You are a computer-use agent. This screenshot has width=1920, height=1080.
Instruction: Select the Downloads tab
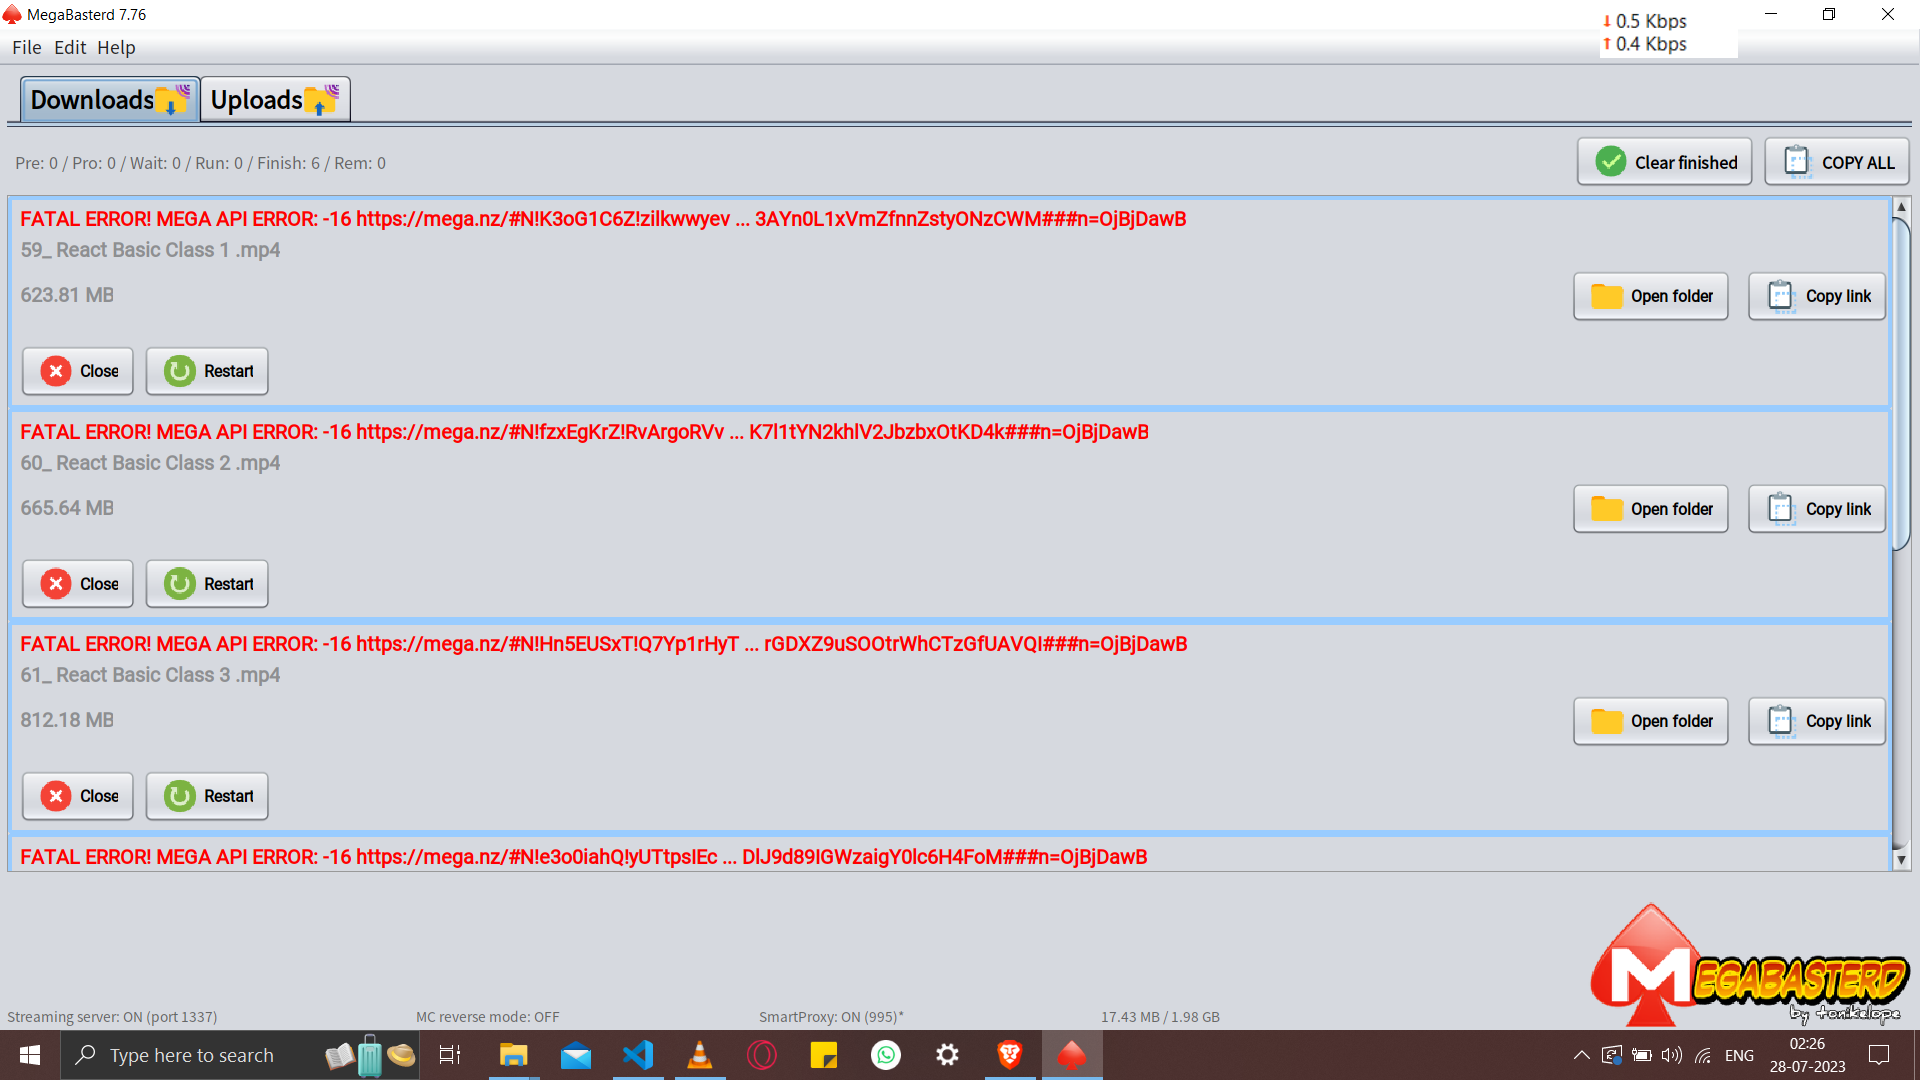(109, 100)
